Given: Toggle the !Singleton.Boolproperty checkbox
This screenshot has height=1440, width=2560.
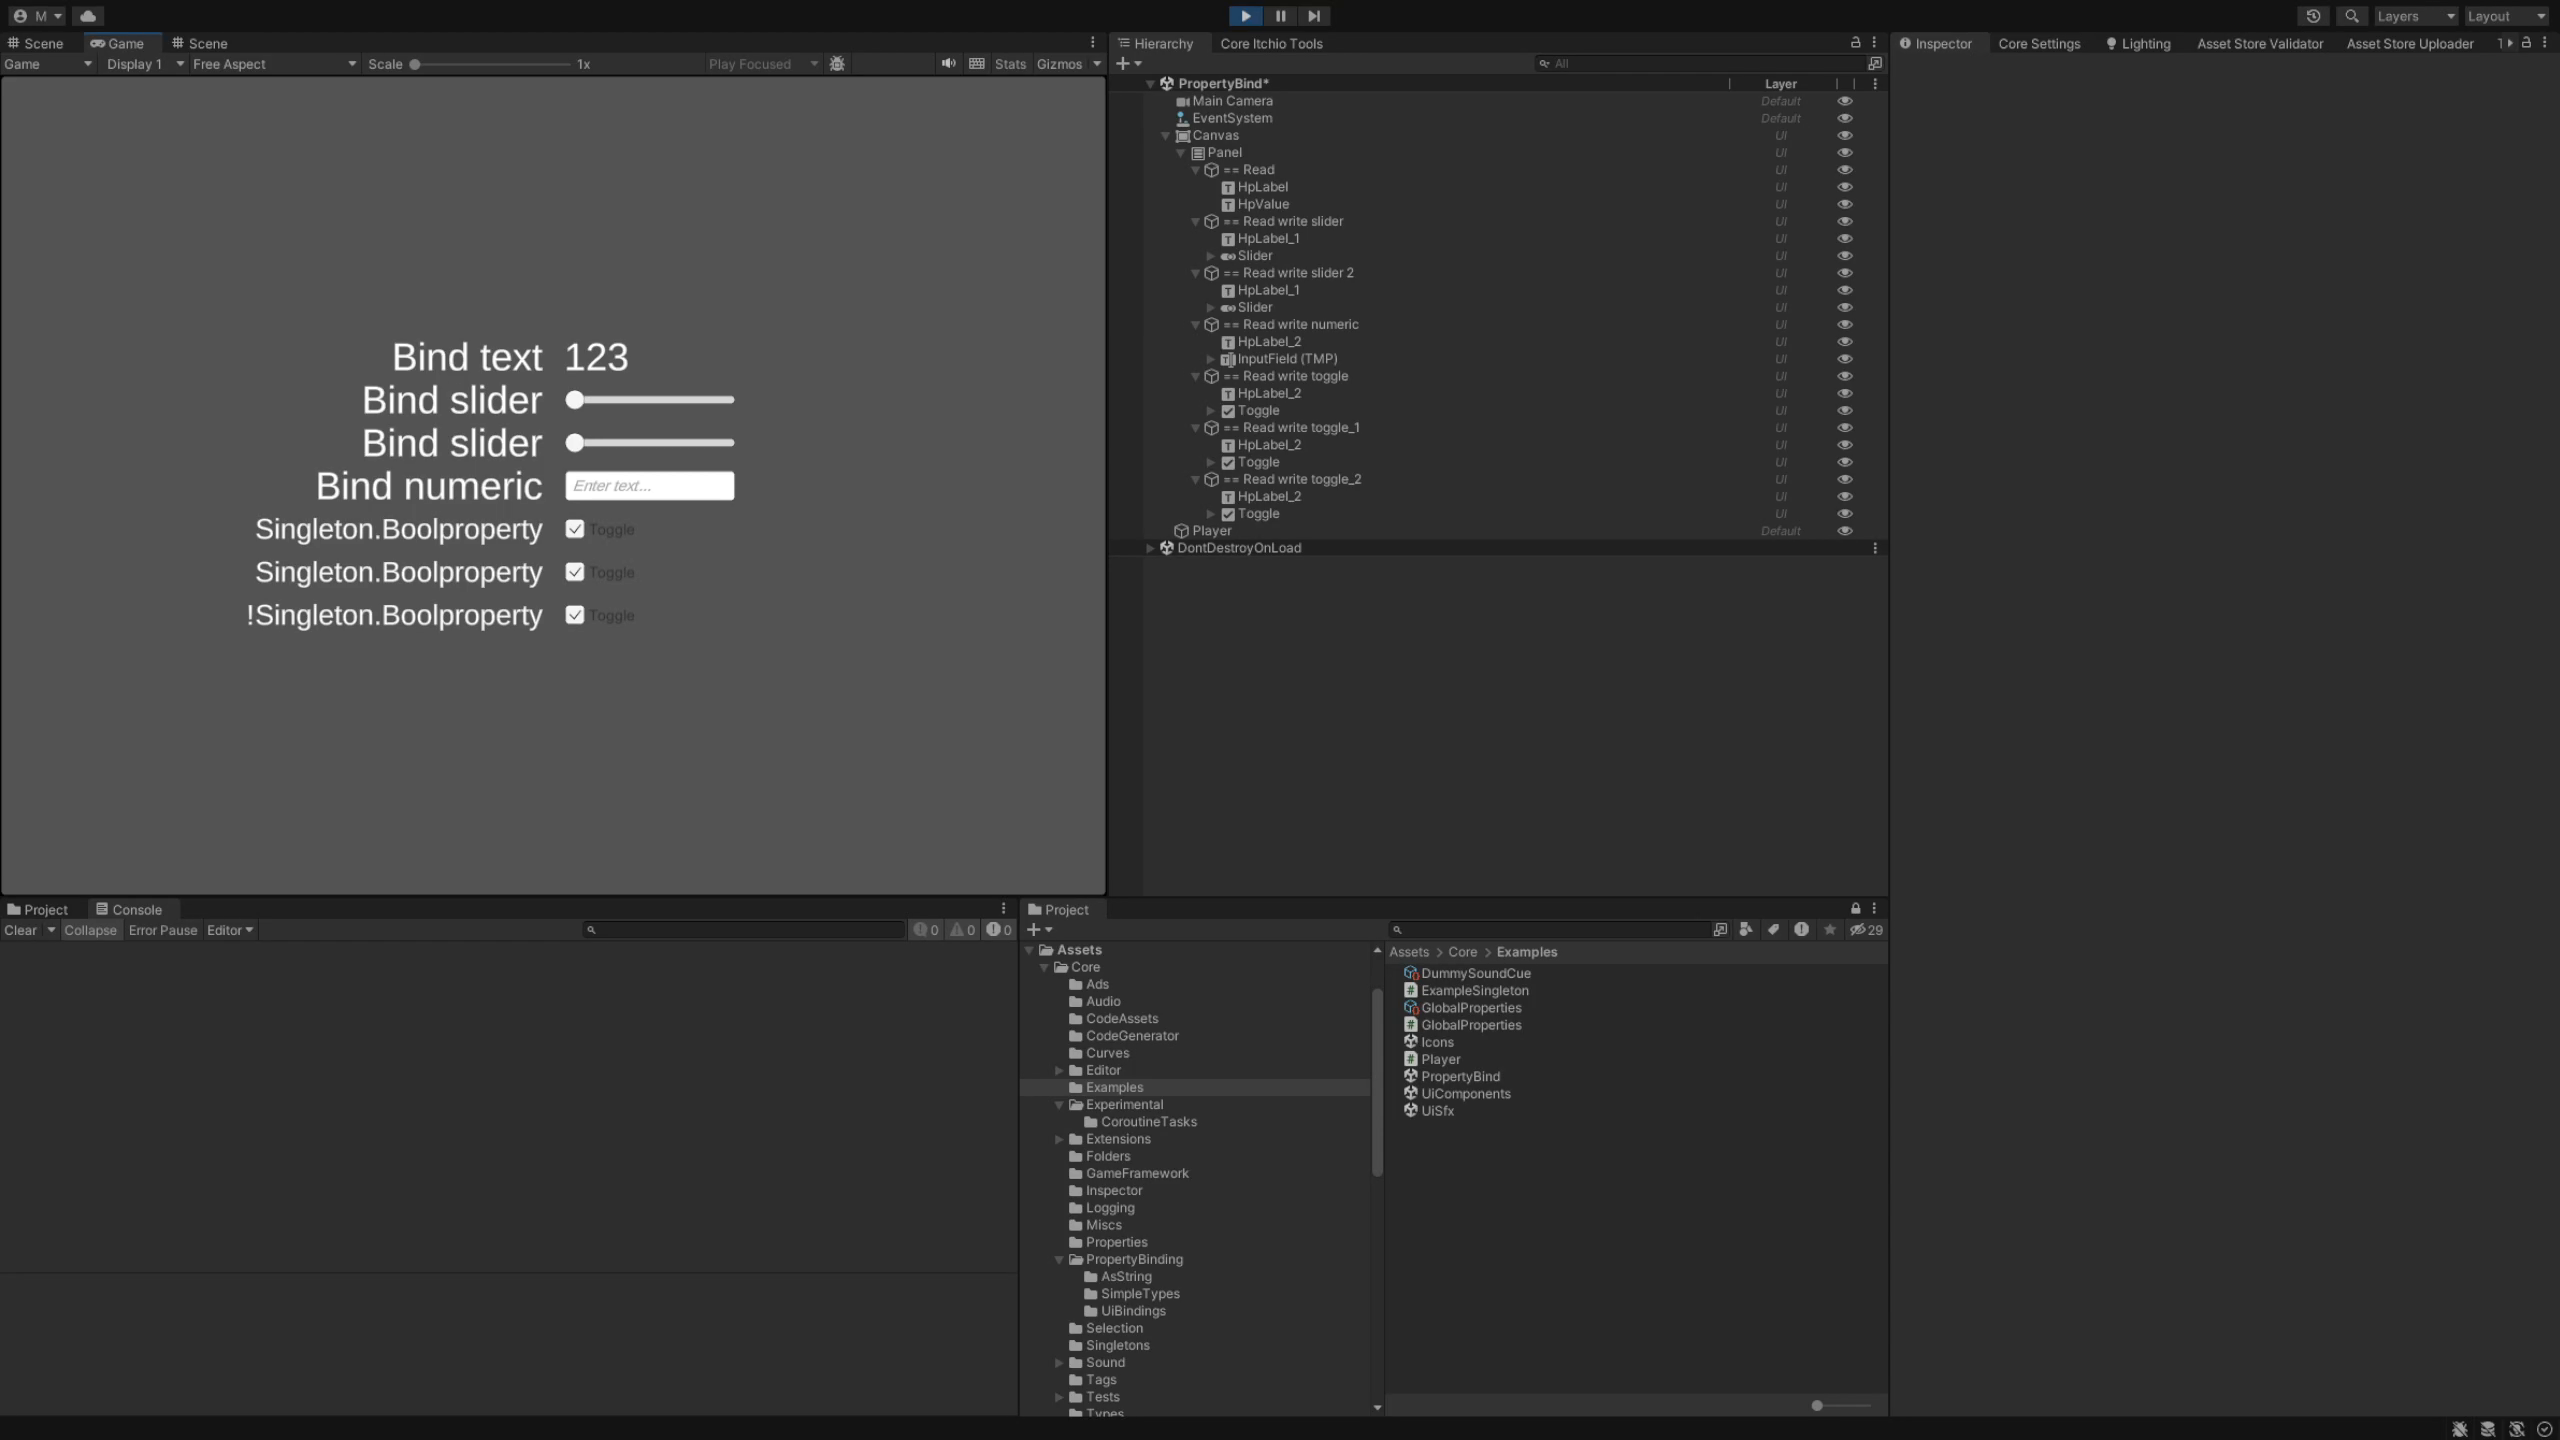Looking at the screenshot, I should [x=571, y=615].
